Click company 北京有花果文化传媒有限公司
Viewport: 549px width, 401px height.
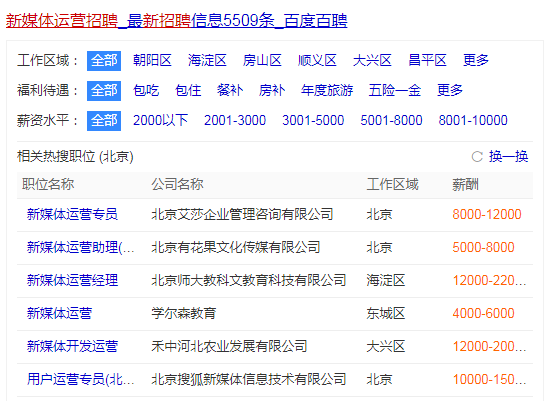point(236,248)
